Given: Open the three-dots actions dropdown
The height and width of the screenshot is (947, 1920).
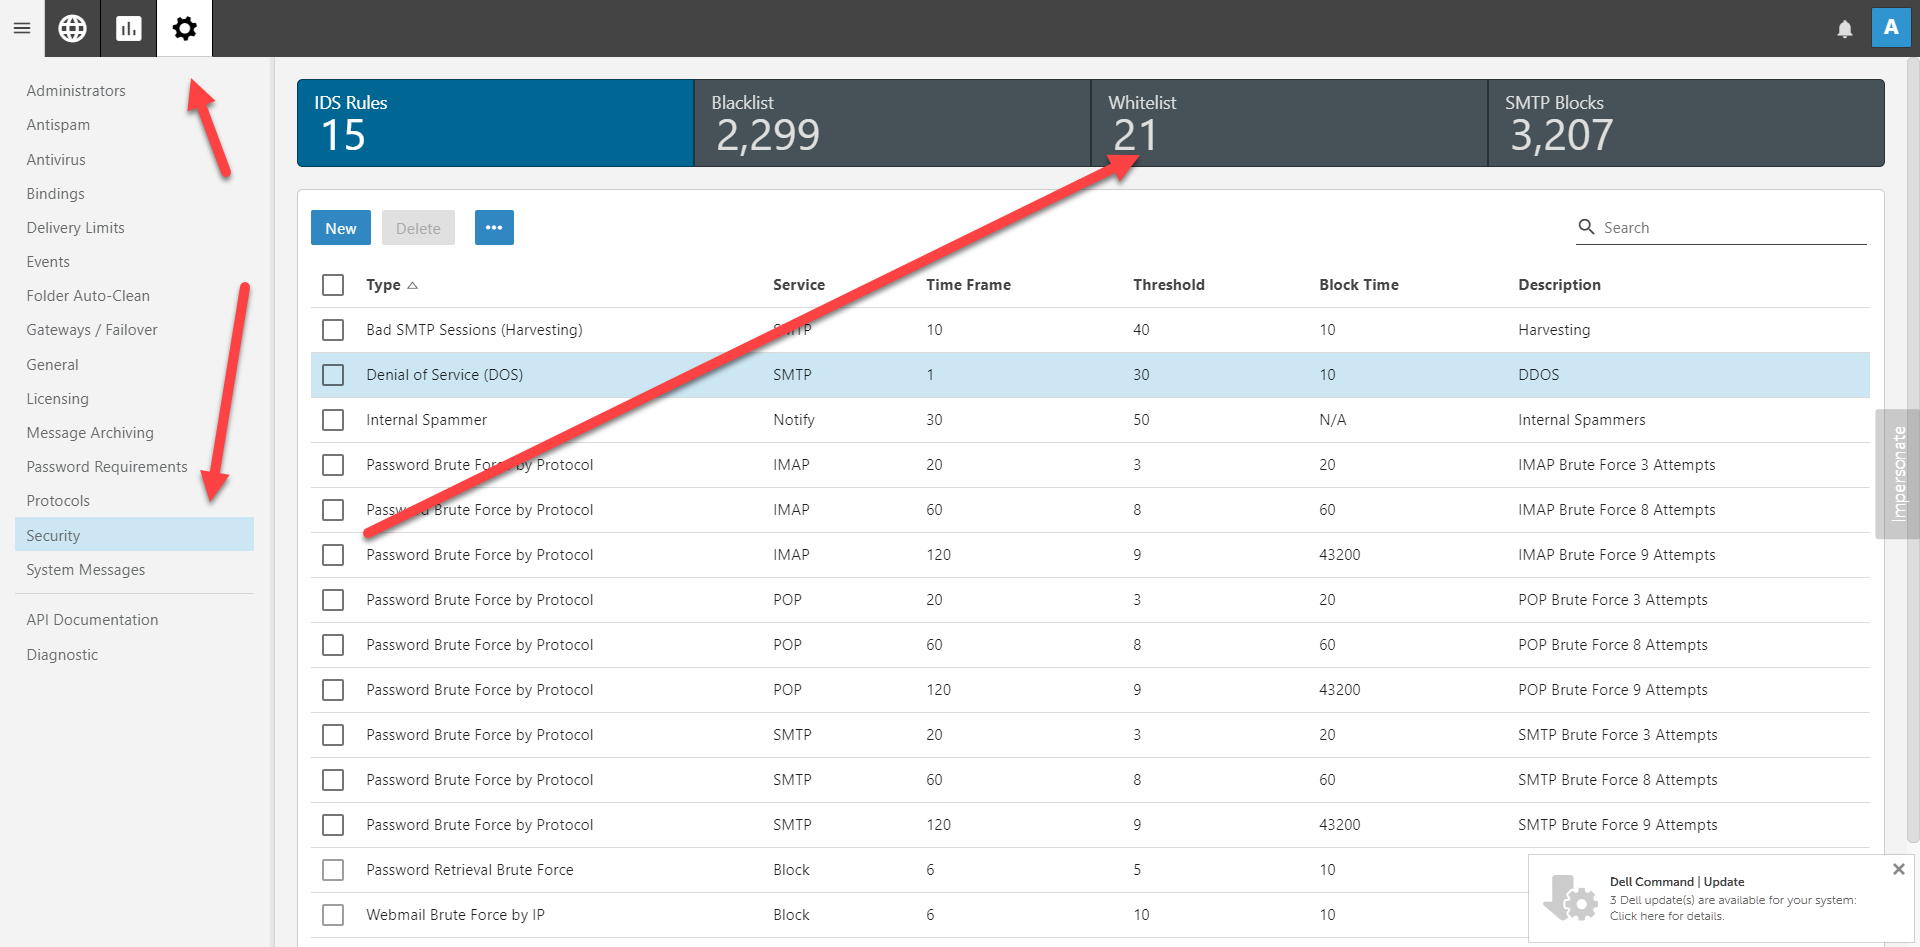Looking at the screenshot, I should coord(494,228).
